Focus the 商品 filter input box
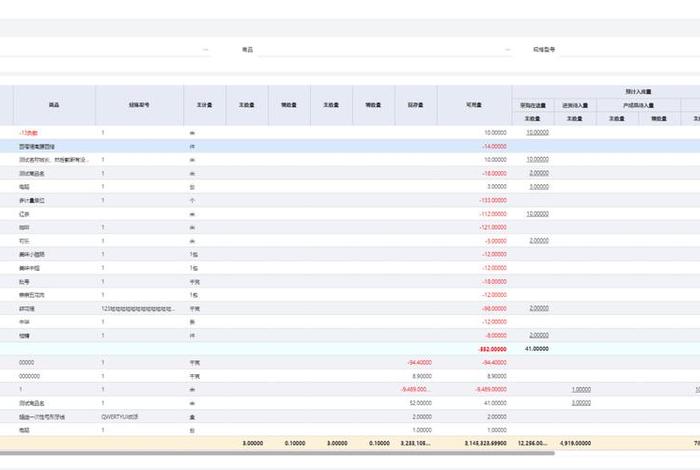 coord(380,49)
